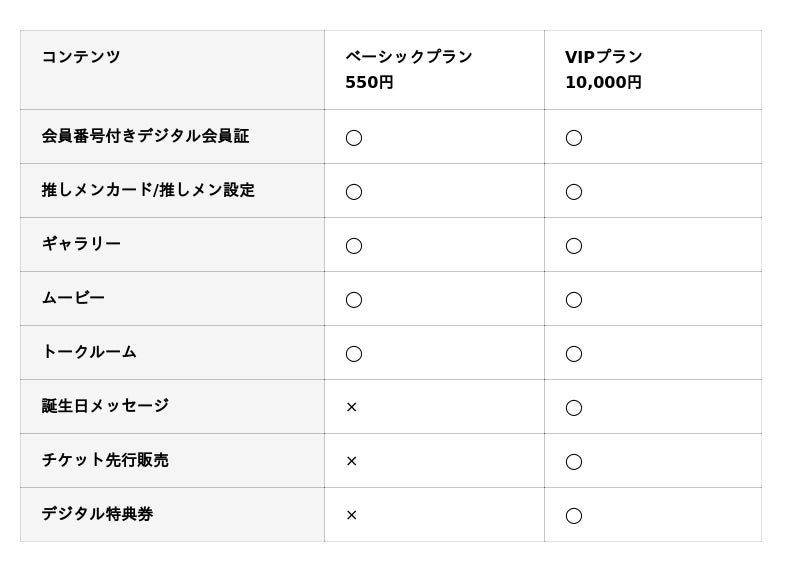The image size is (800, 572).
Task: Select the 推しメンカード/推しメン設定 row label
Action: (148, 190)
